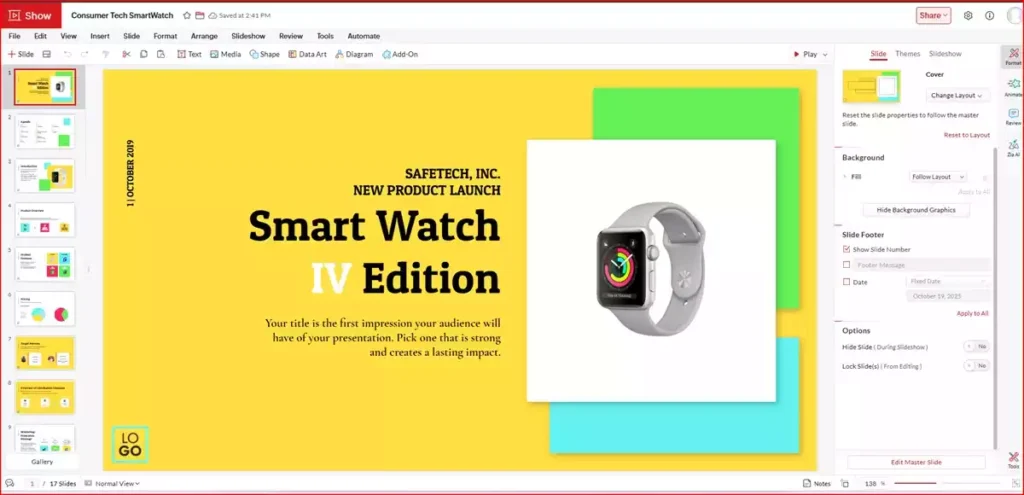Screen dimensions: 1024x495
Task: Open the Change Layout dropdown
Action: click(x=957, y=95)
